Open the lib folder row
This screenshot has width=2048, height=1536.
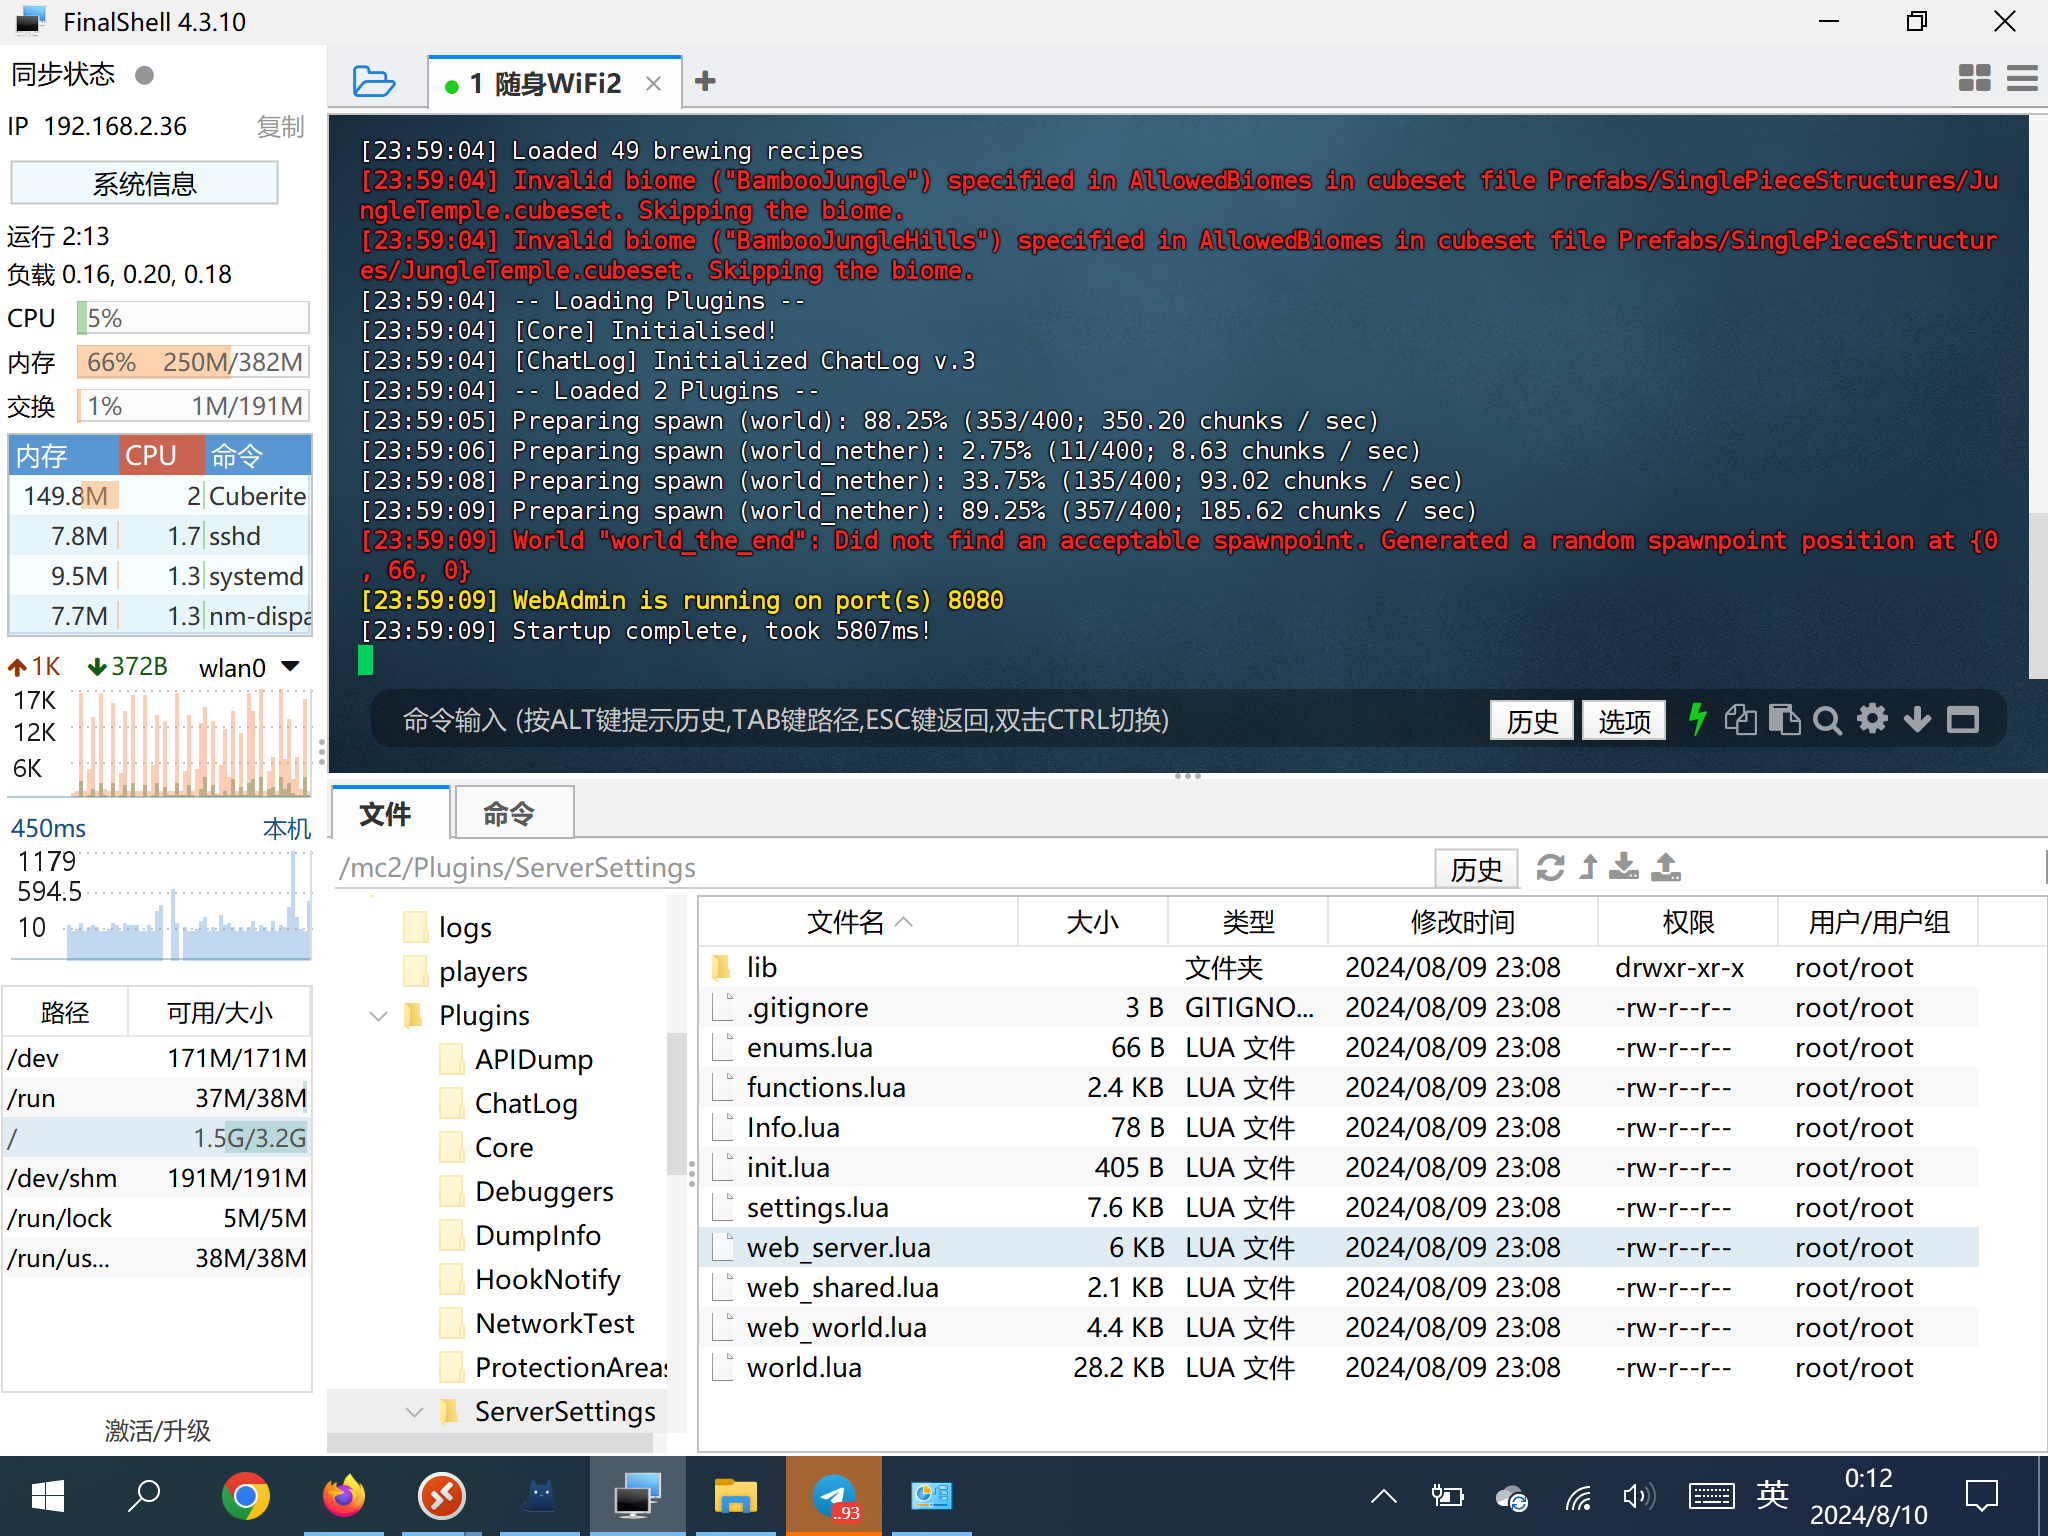click(x=1338, y=968)
